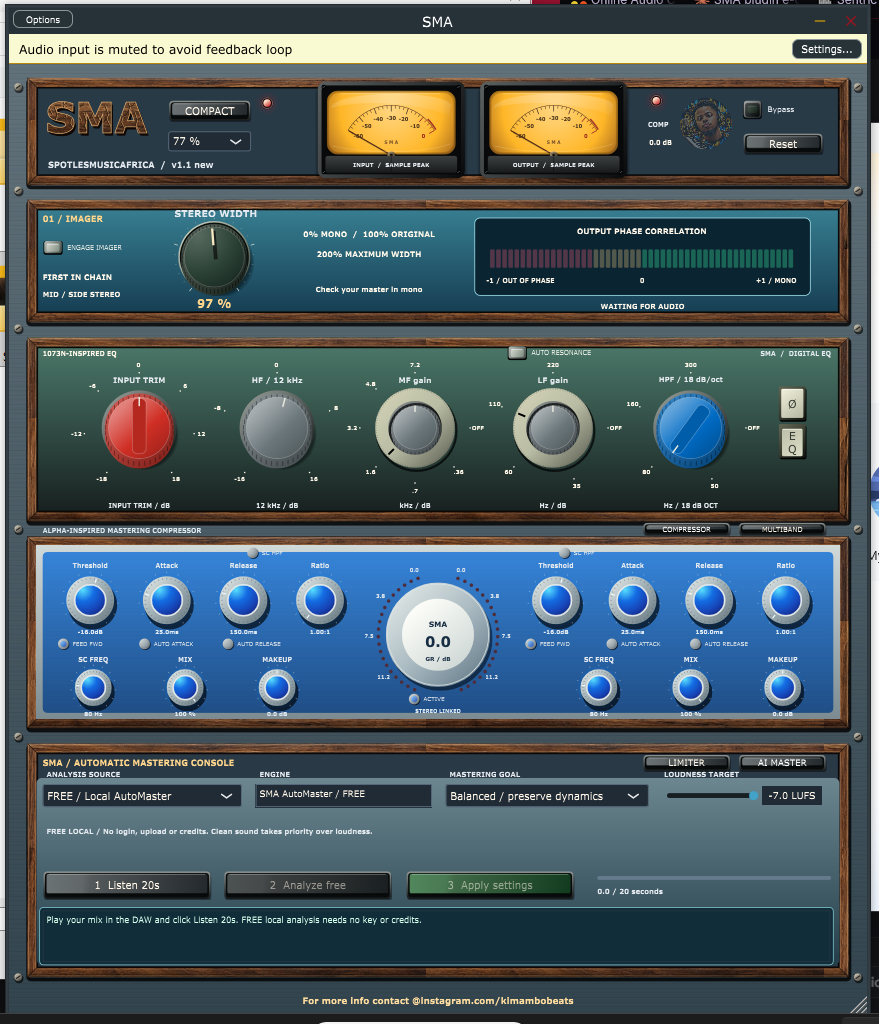This screenshot has width=879, height=1024.
Task: Toggle the Bypass checkbox
Action: click(x=752, y=109)
